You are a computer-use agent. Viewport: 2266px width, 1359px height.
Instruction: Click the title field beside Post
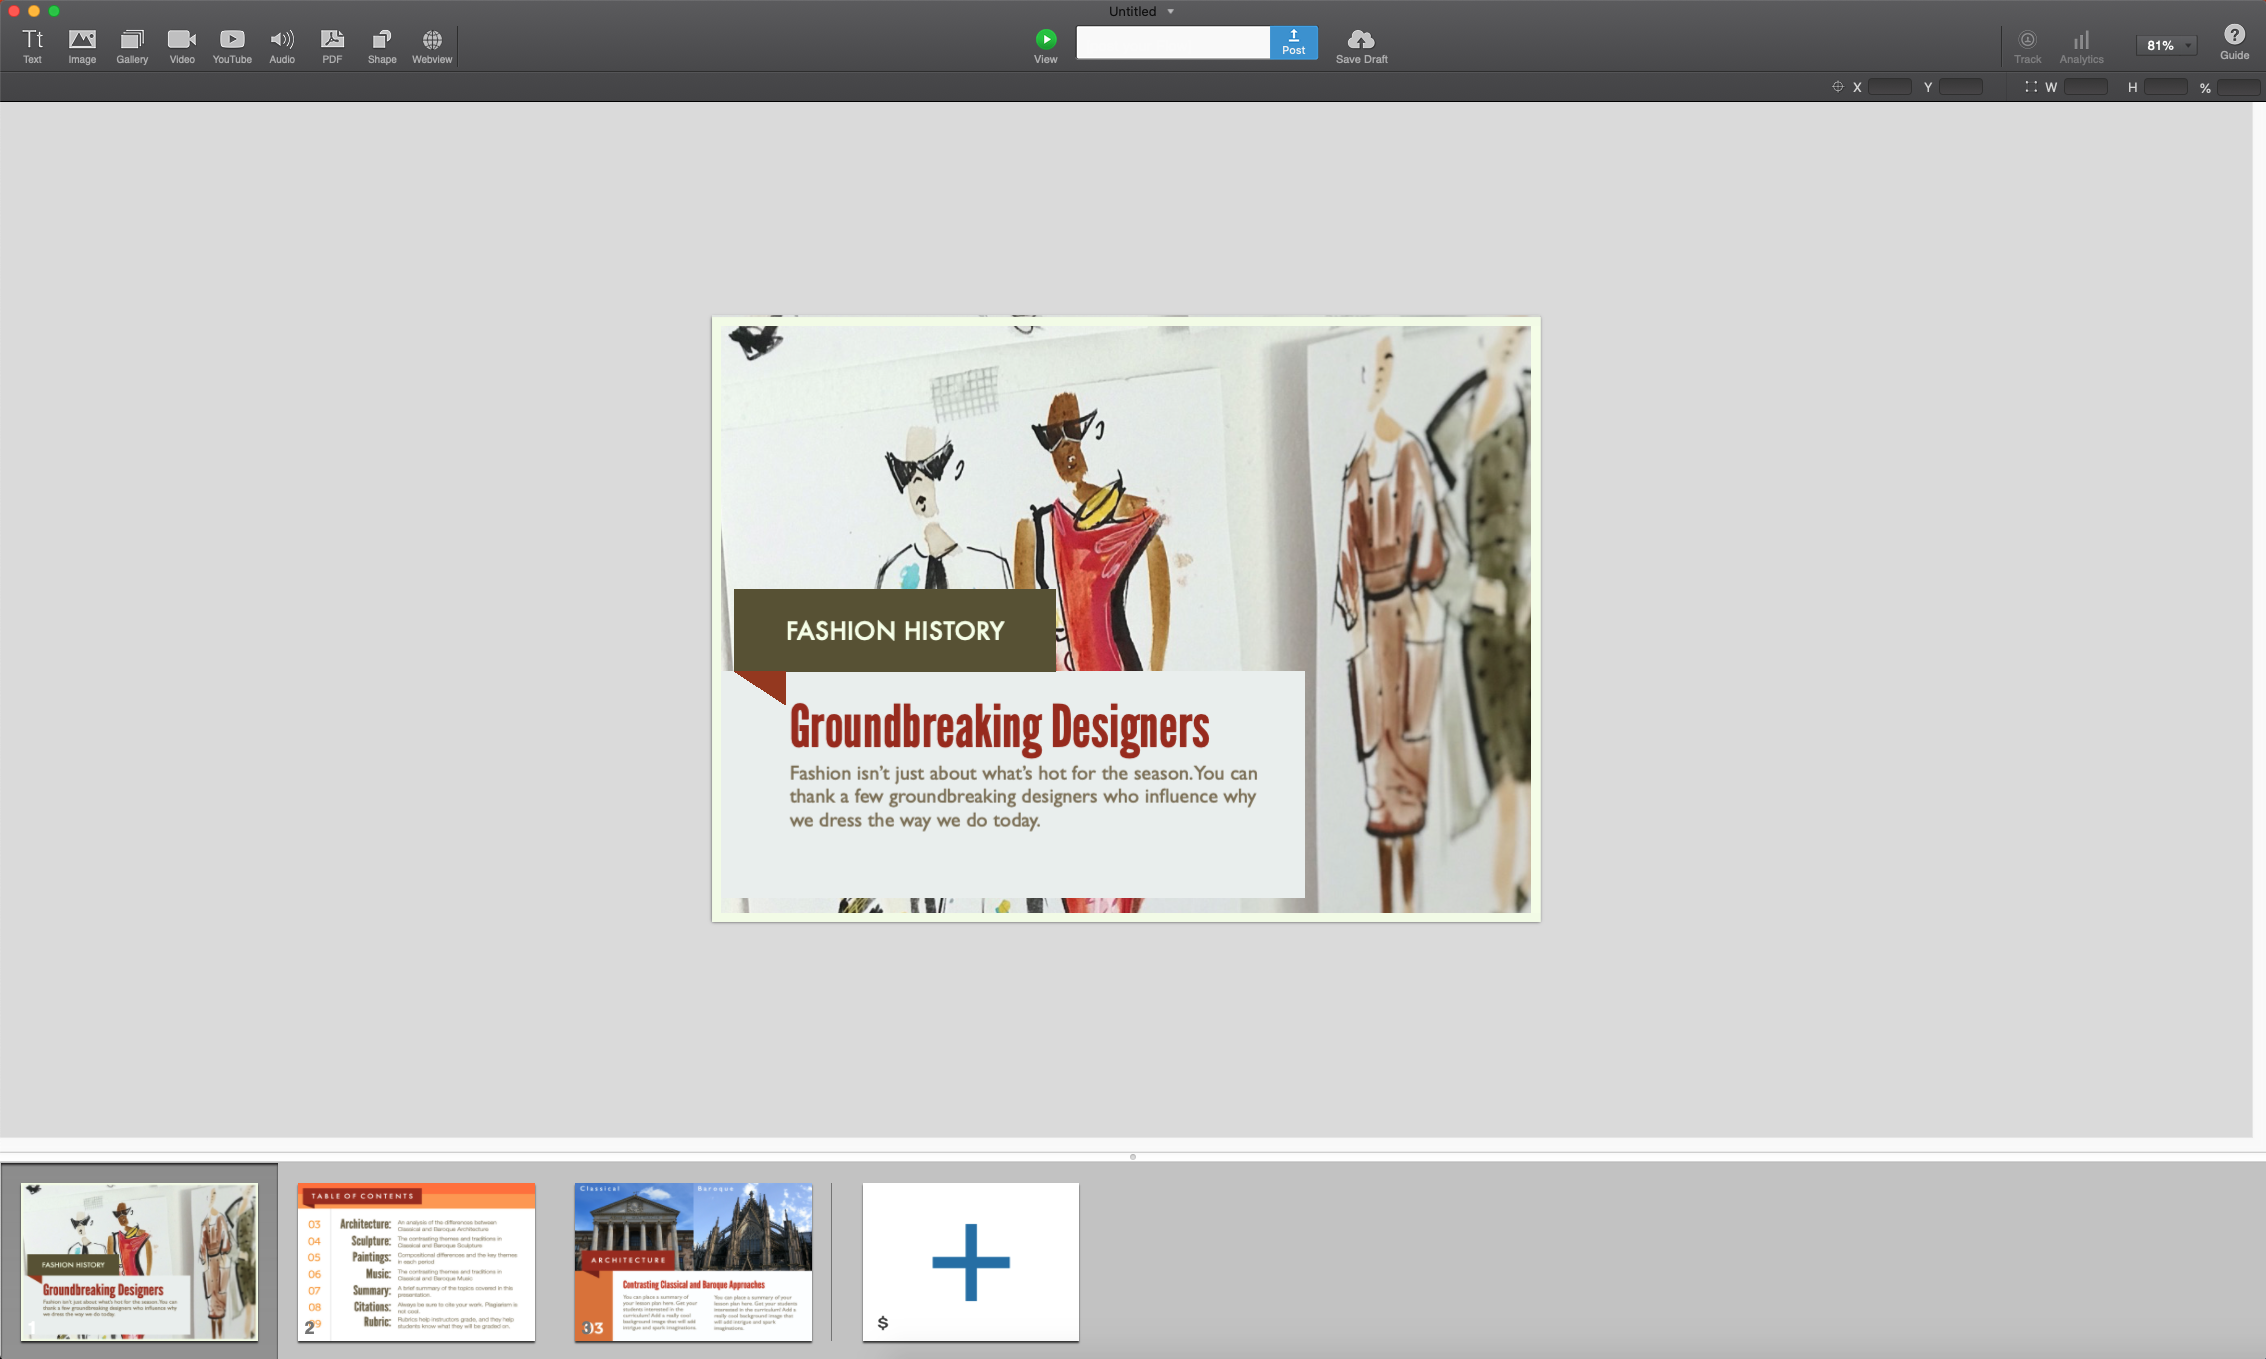(x=1173, y=42)
